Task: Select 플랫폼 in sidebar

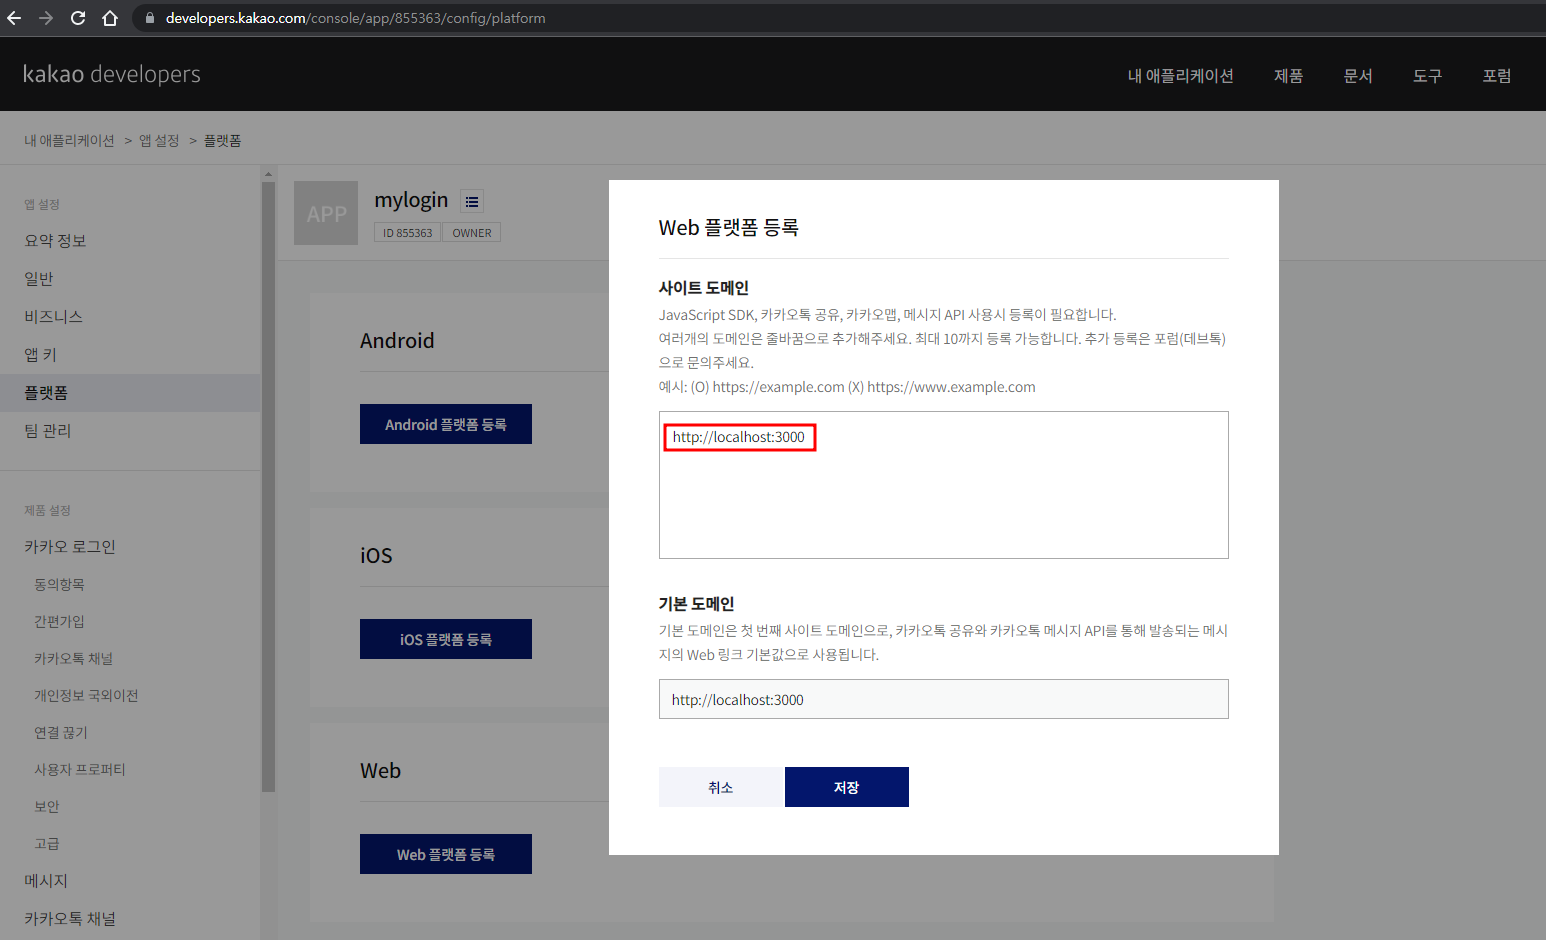Action: click(130, 393)
